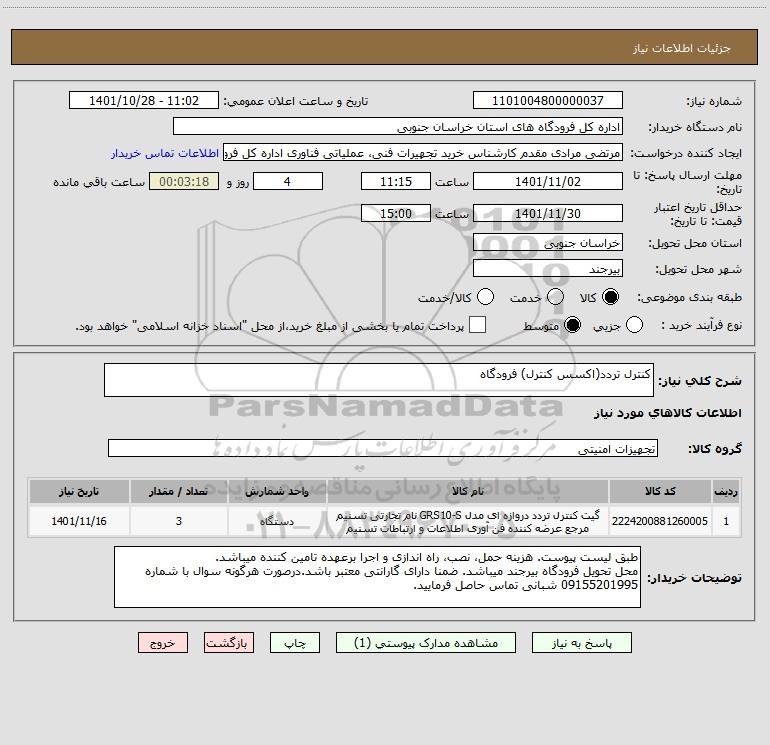Click the نام کالا column header

pos(468,492)
